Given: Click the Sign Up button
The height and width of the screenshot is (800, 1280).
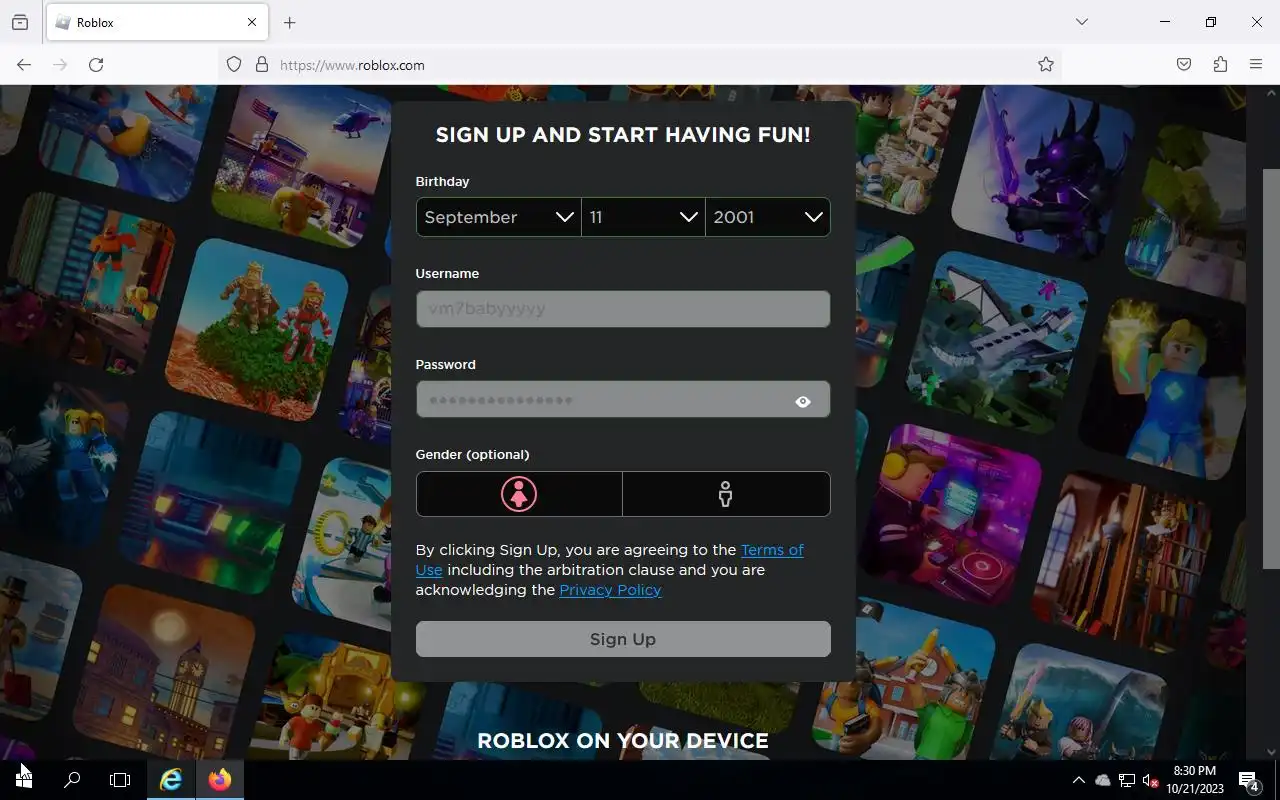Looking at the screenshot, I should pos(623,639).
